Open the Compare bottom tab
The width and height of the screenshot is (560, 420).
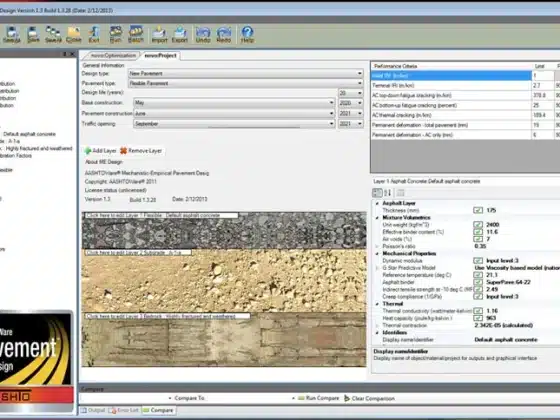click(158, 410)
